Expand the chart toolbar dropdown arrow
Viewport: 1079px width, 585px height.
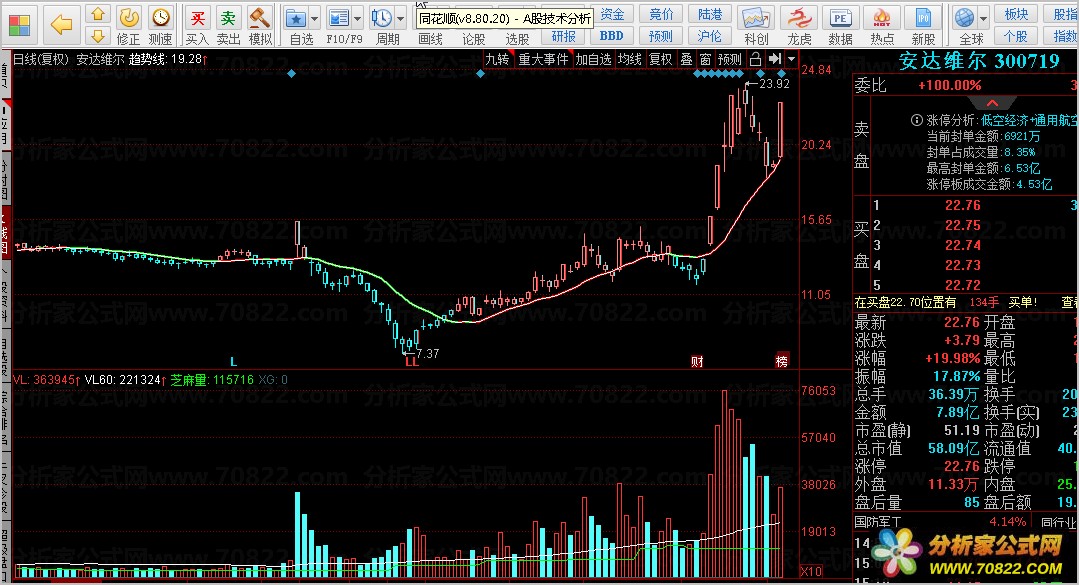coord(791,60)
